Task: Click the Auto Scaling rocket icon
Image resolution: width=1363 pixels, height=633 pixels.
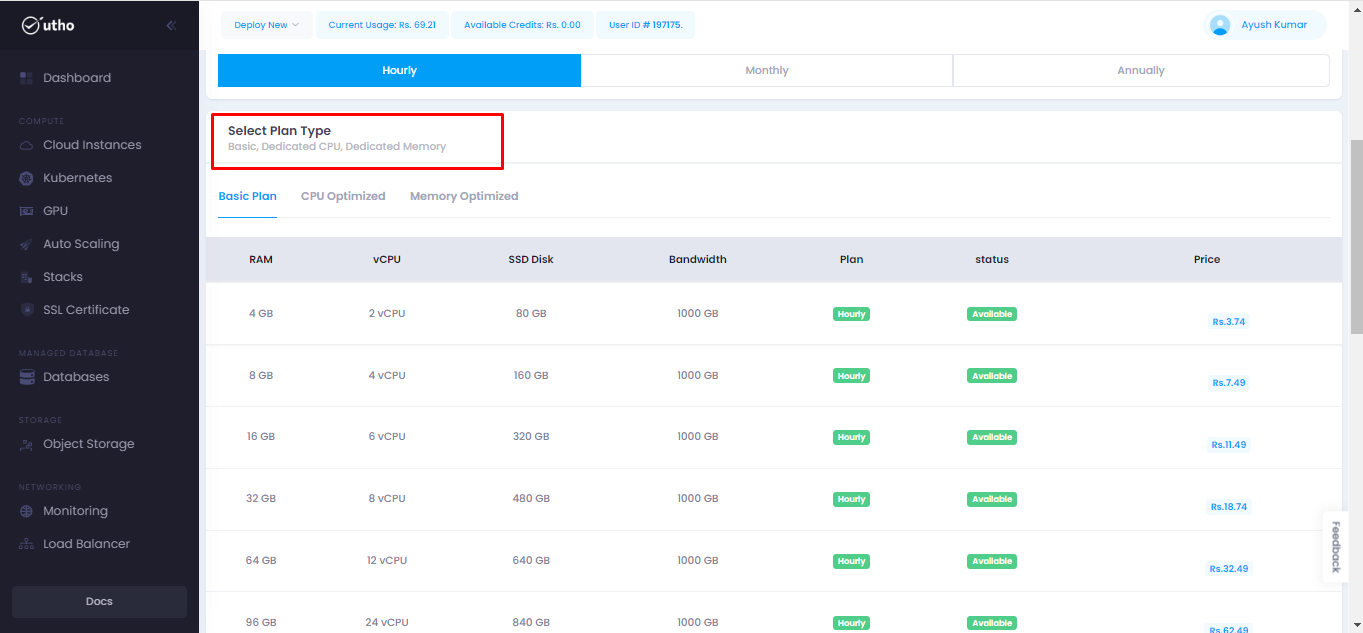Action: pos(26,244)
